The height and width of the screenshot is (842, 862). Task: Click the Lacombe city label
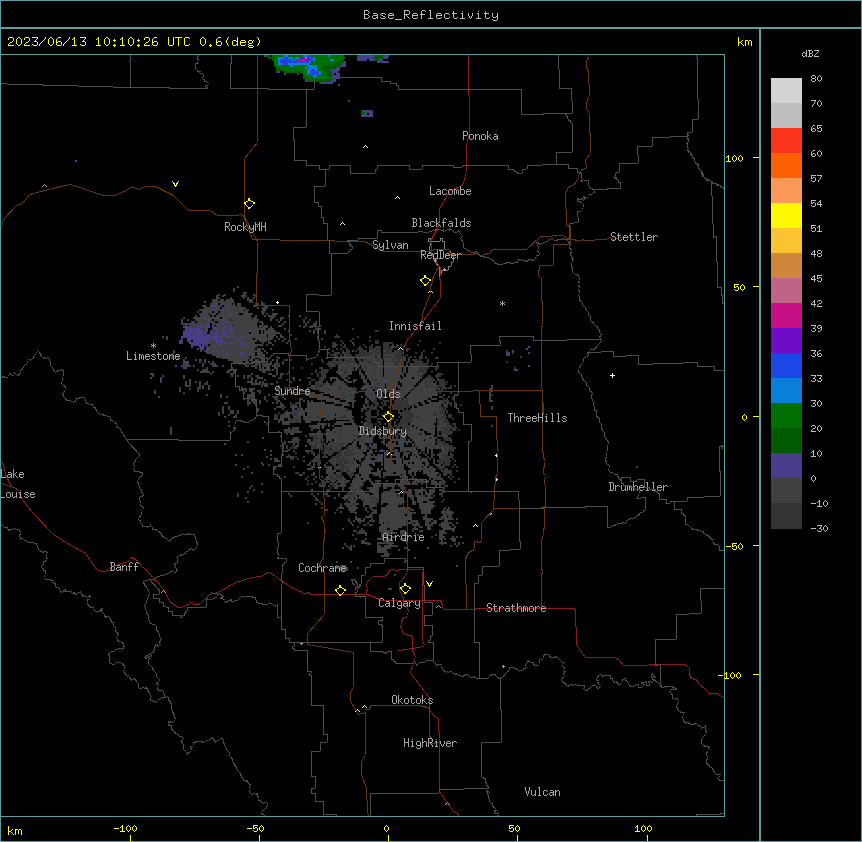(450, 191)
